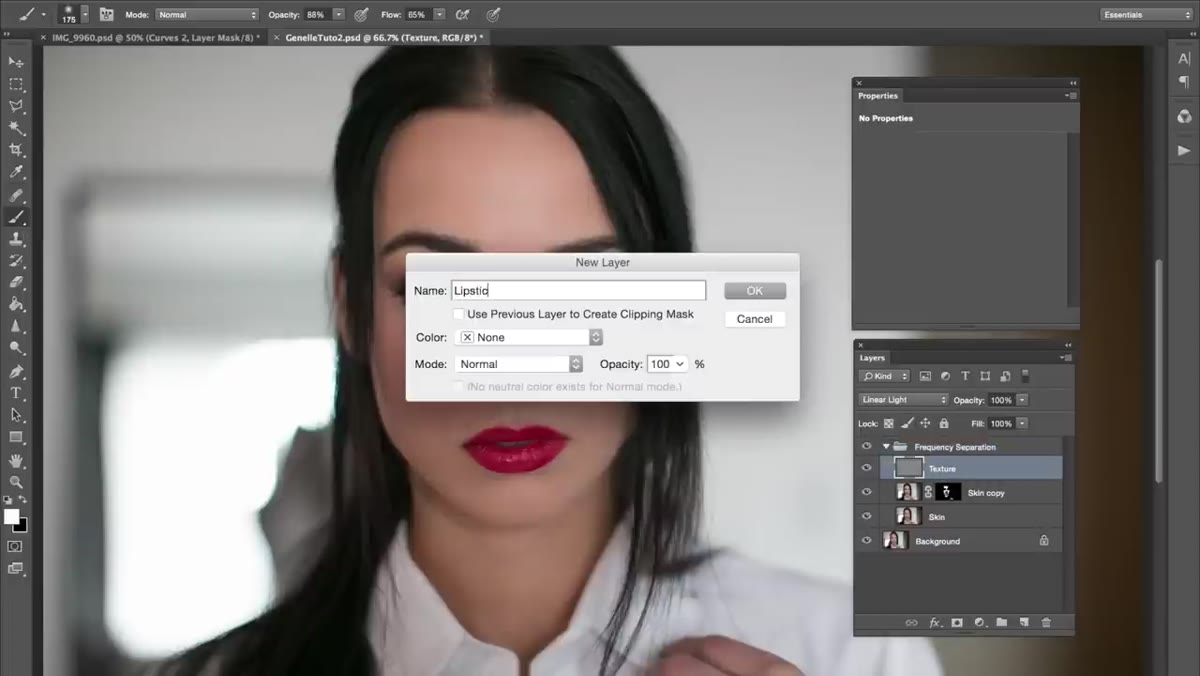The height and width of the screenshot is (676, 1200).
Task: Click Cancel in New Layer dialog
Action: 755,319
